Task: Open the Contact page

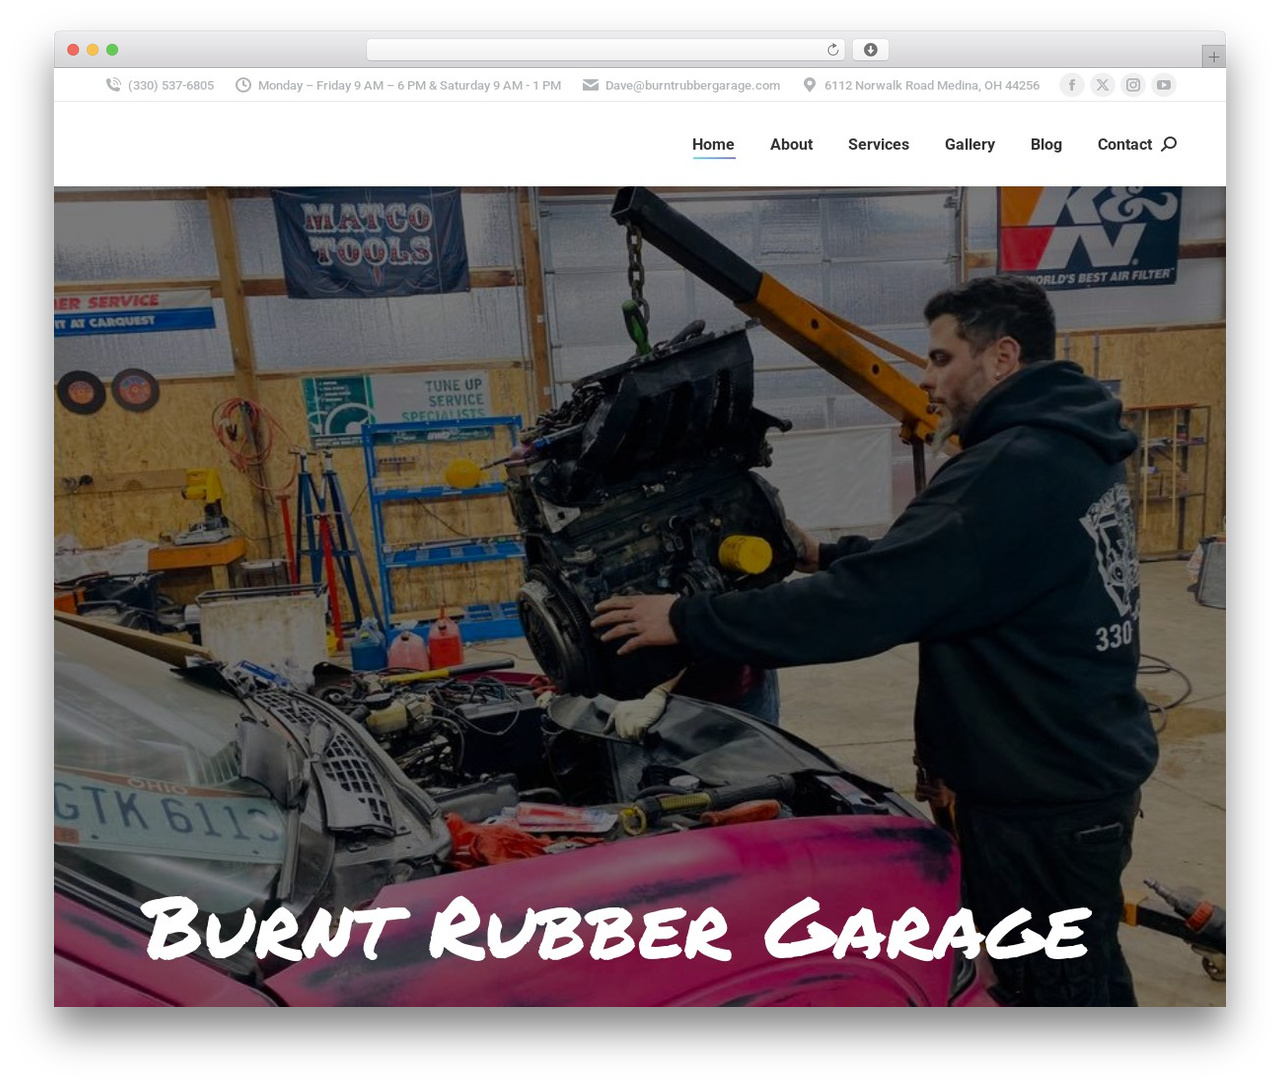Action: coord(1125,144)
